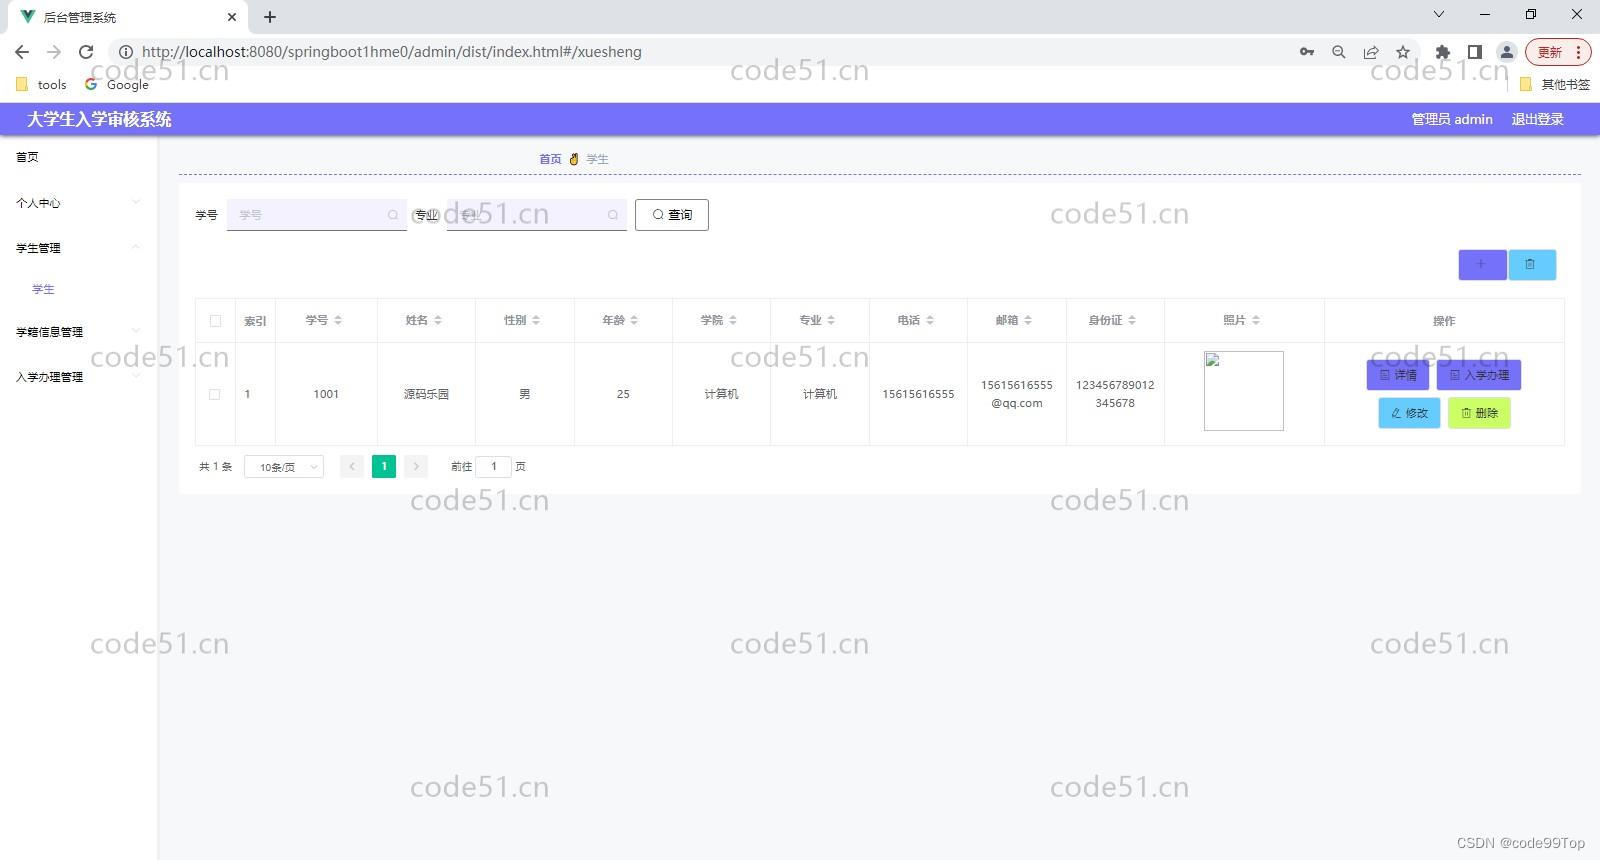The width and height of the screenshot is (1600, 860).
Task: Click the site info icon before URL
Action: tap(126, 52)
